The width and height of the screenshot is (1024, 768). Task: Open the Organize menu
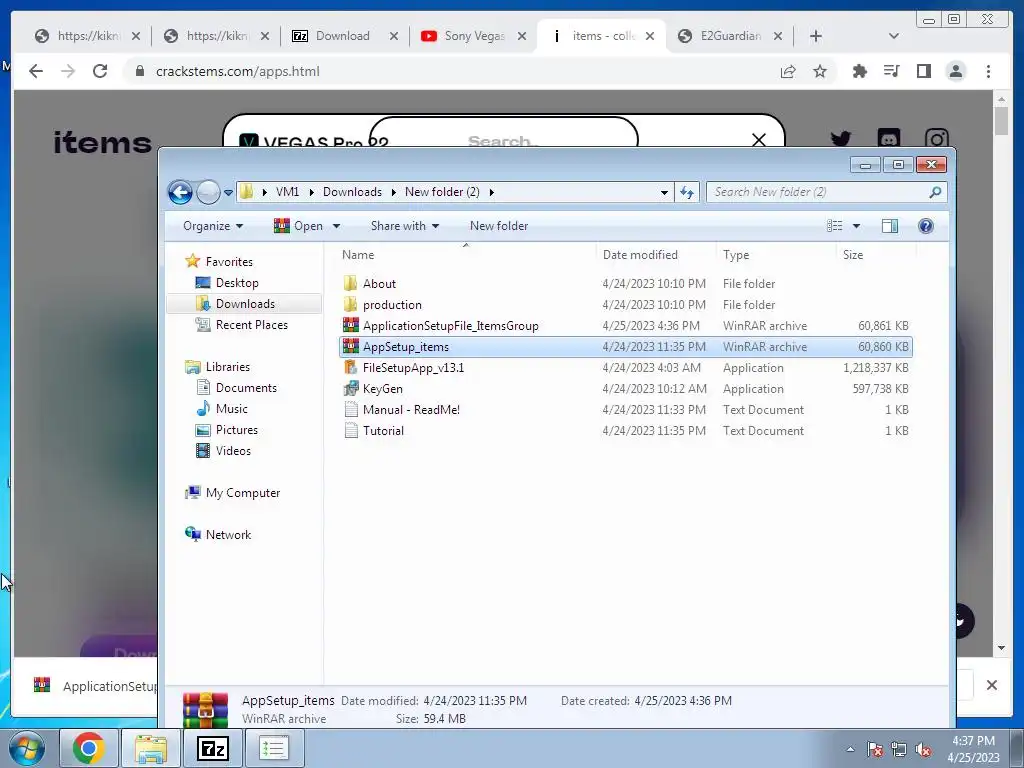click(213, 226)
